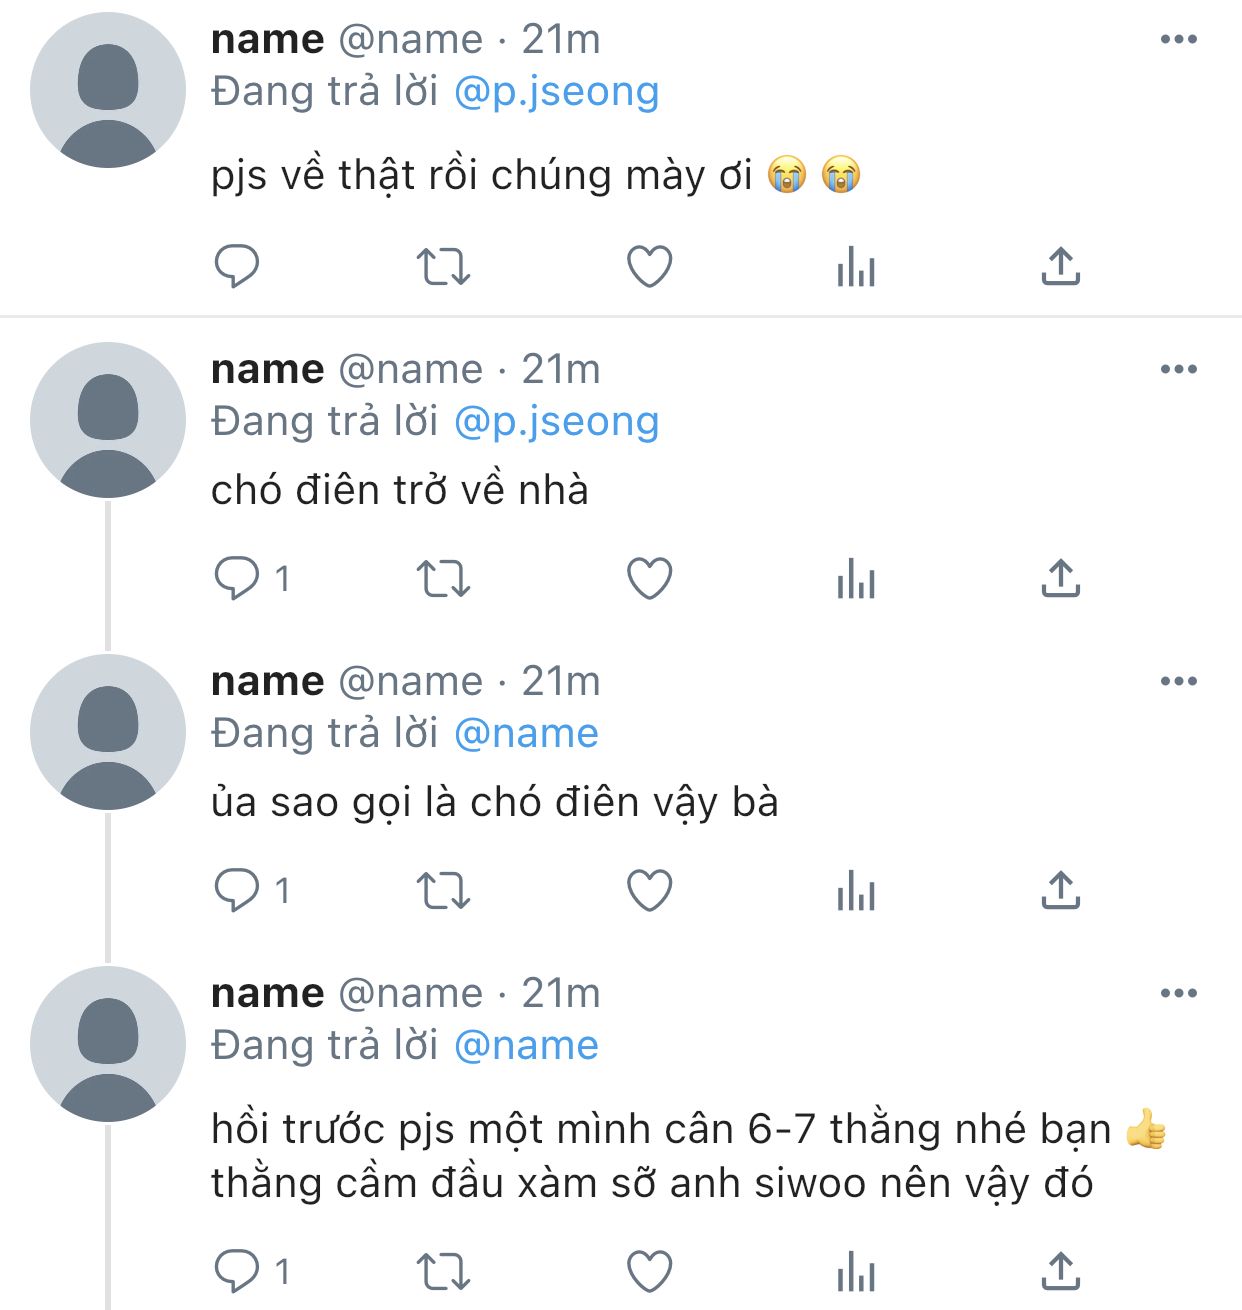View analytics of "pjs về thật rồi" tweet
Screen dimensions: 1242x1310
pos(856,267)
